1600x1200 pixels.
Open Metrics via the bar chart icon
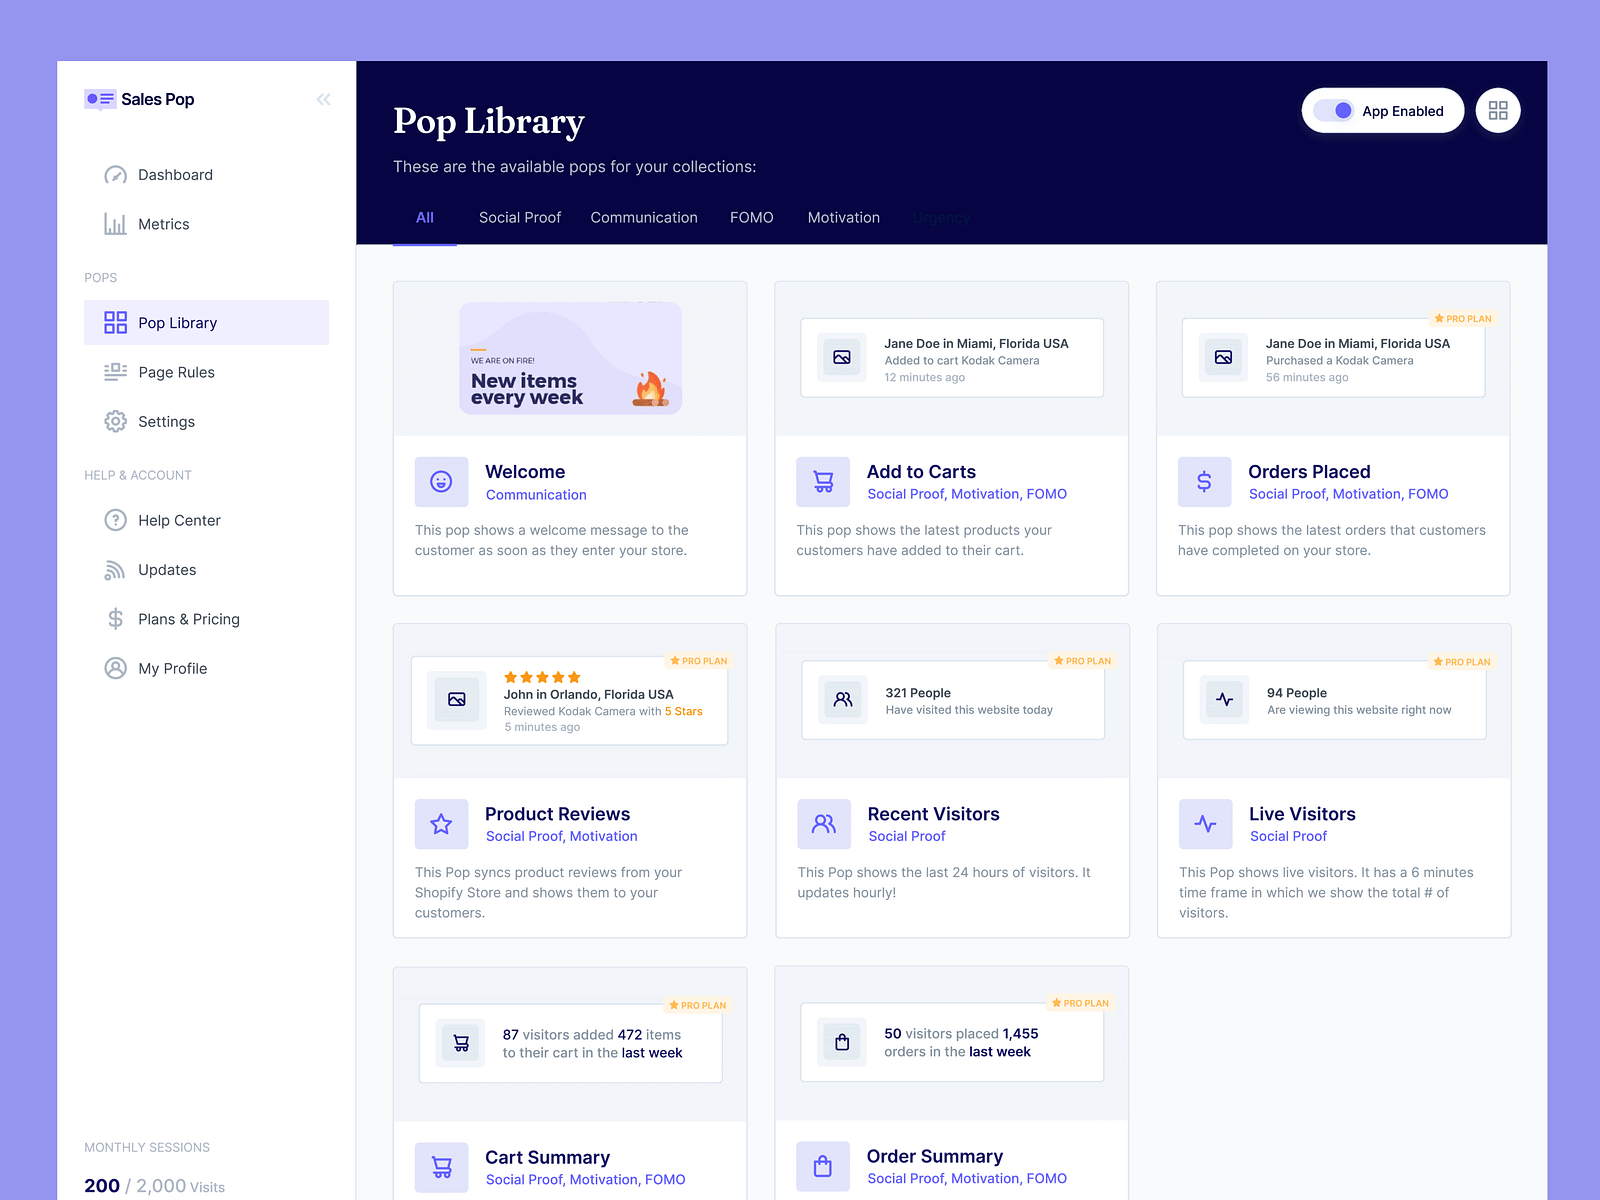[114, 224]
